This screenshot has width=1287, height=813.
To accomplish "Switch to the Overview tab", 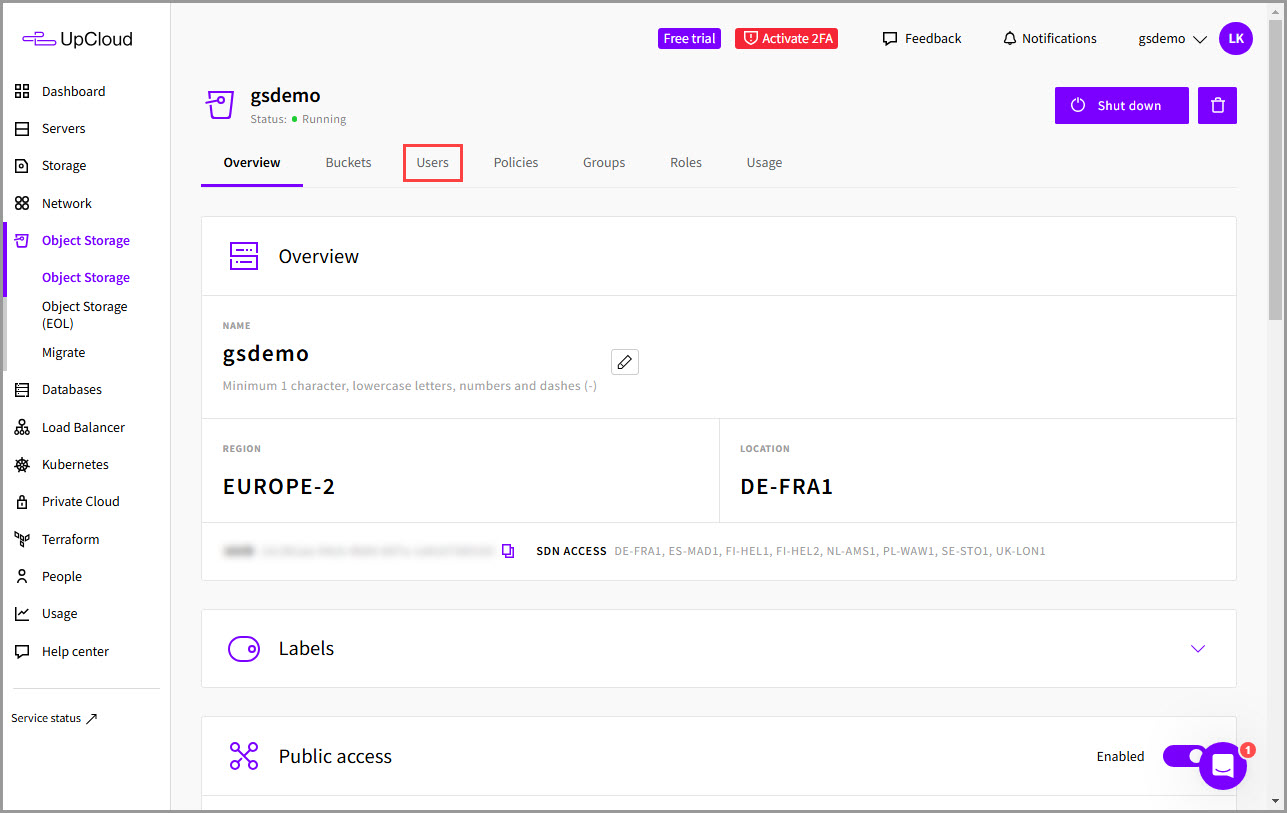I will (252, 163).
